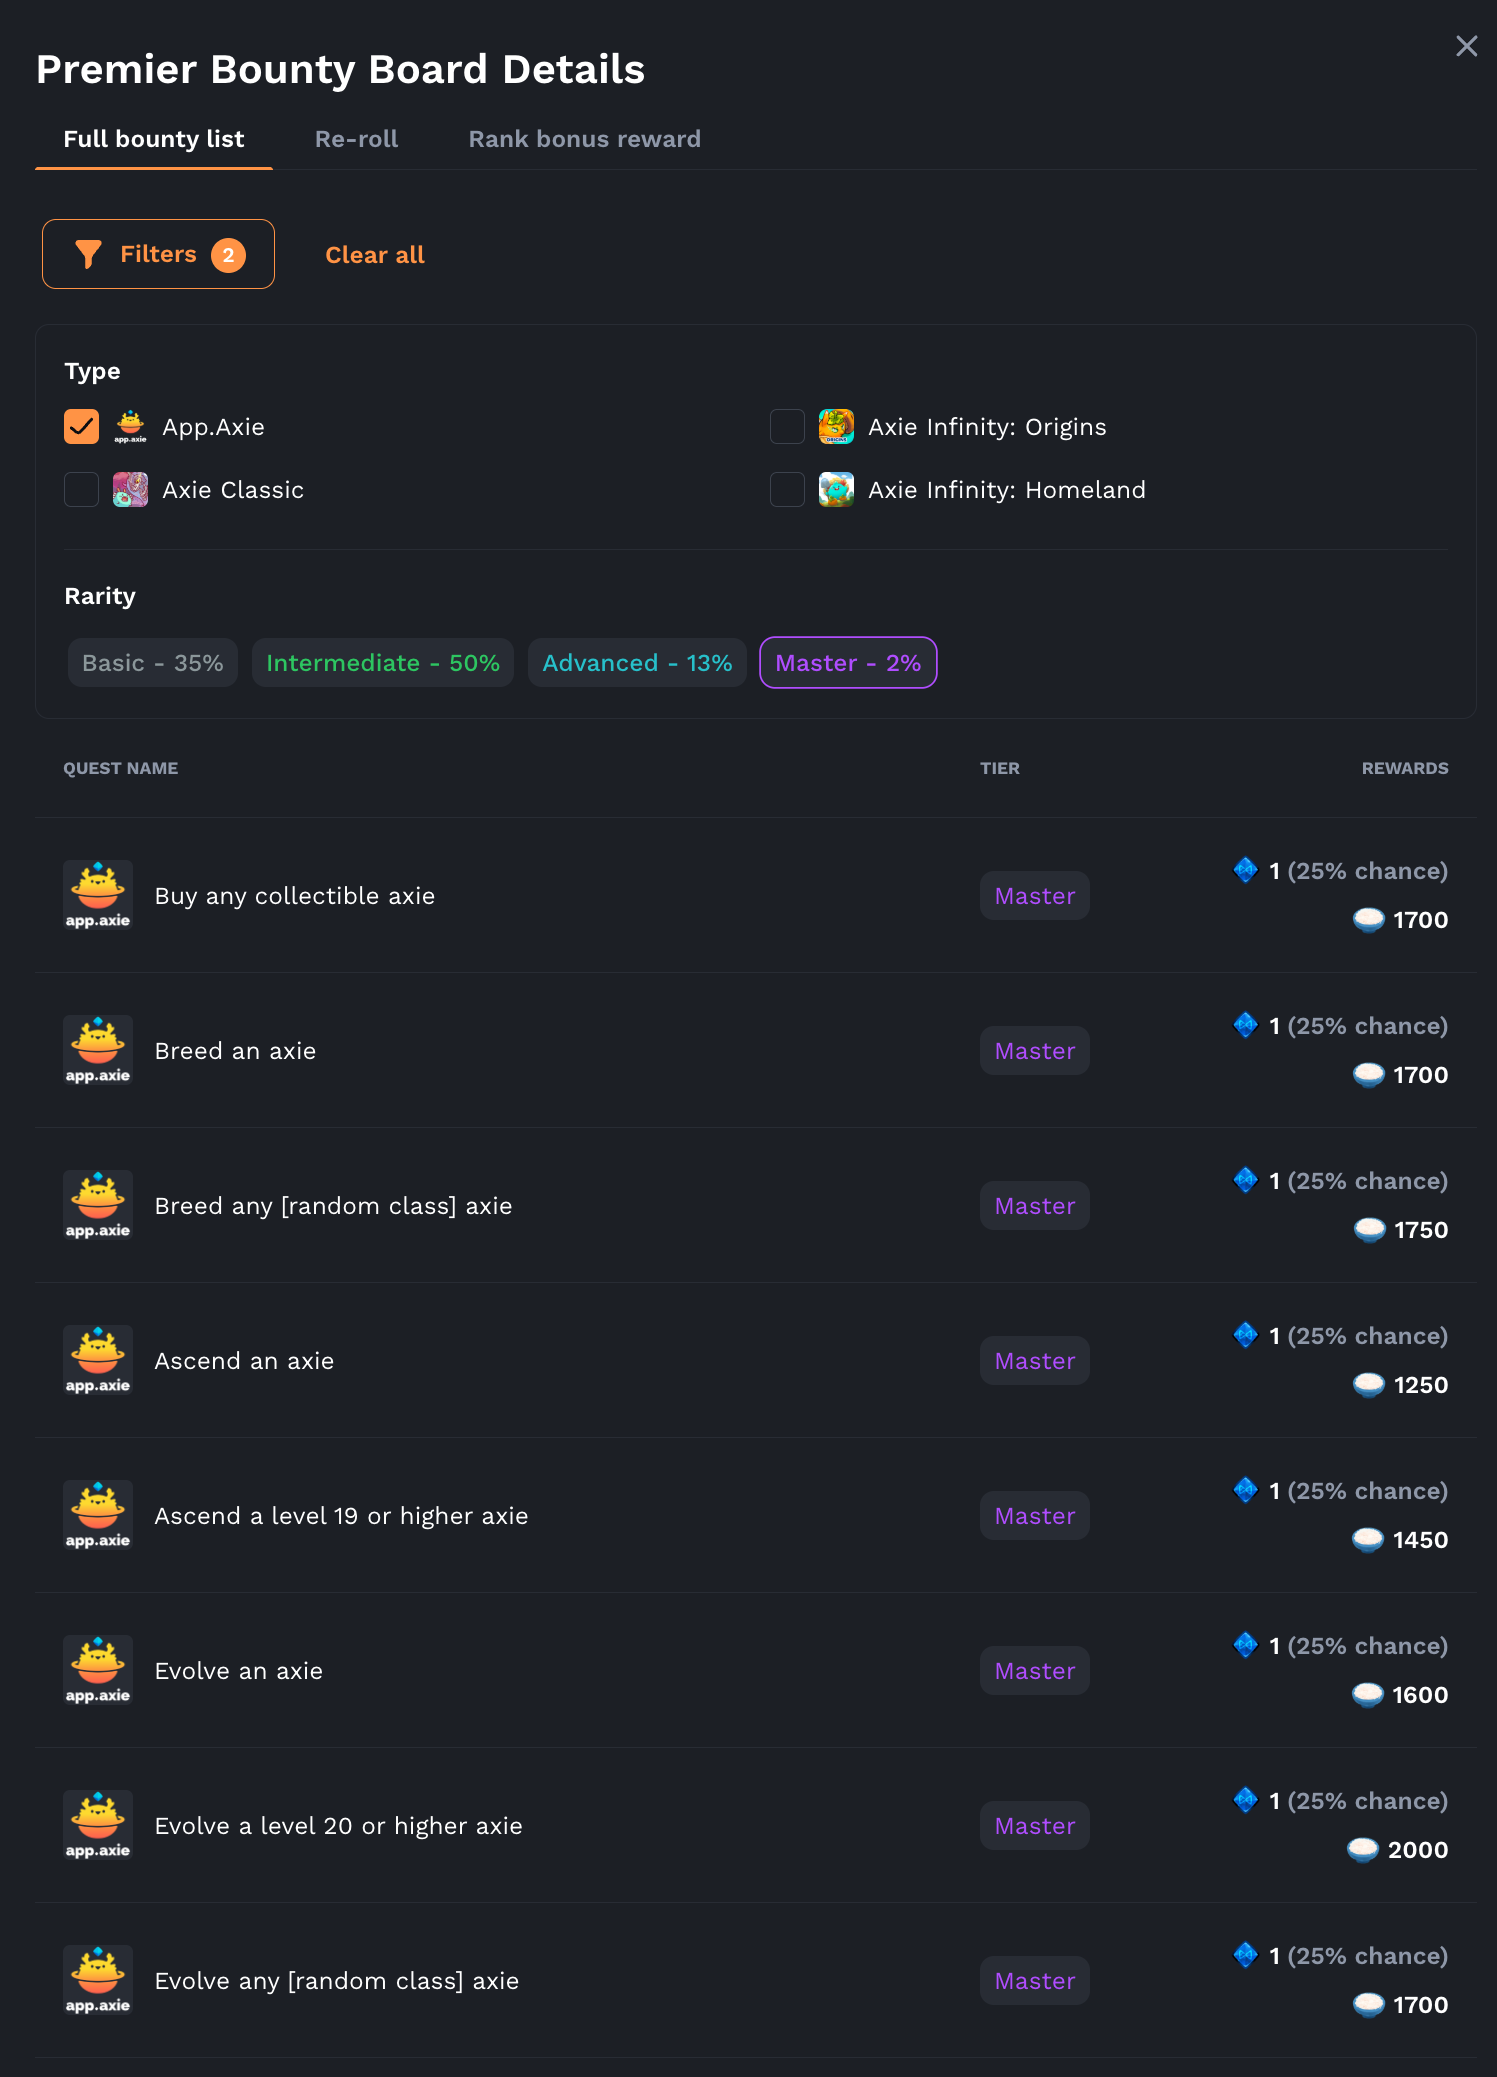
Task: Enable the Axie Infinity: Origins checkbox
Action: click(x=787, y=426)
